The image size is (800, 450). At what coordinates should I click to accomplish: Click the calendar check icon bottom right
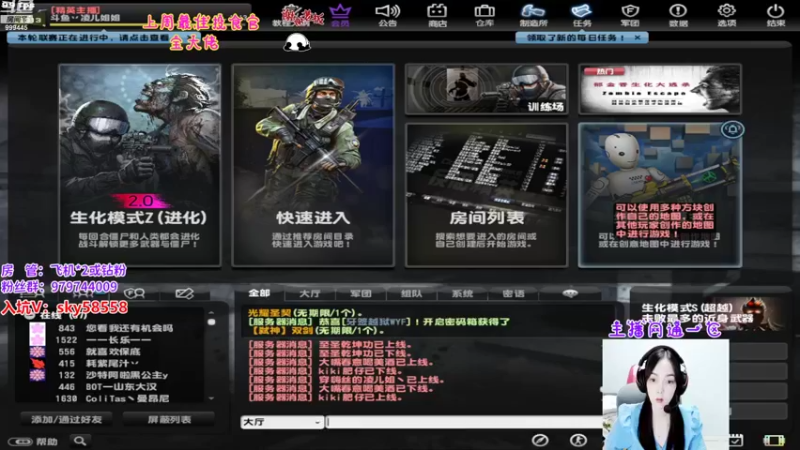tap(735, 440)
